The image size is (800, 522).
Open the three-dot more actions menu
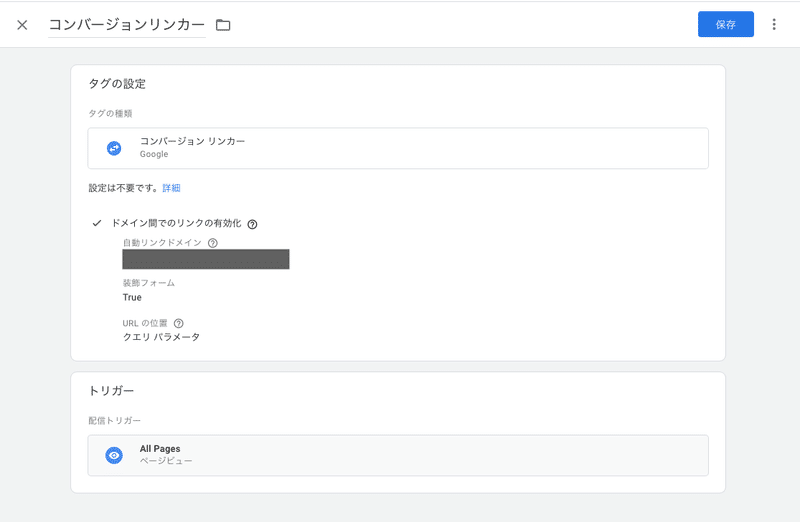click(x=774, y=25)
